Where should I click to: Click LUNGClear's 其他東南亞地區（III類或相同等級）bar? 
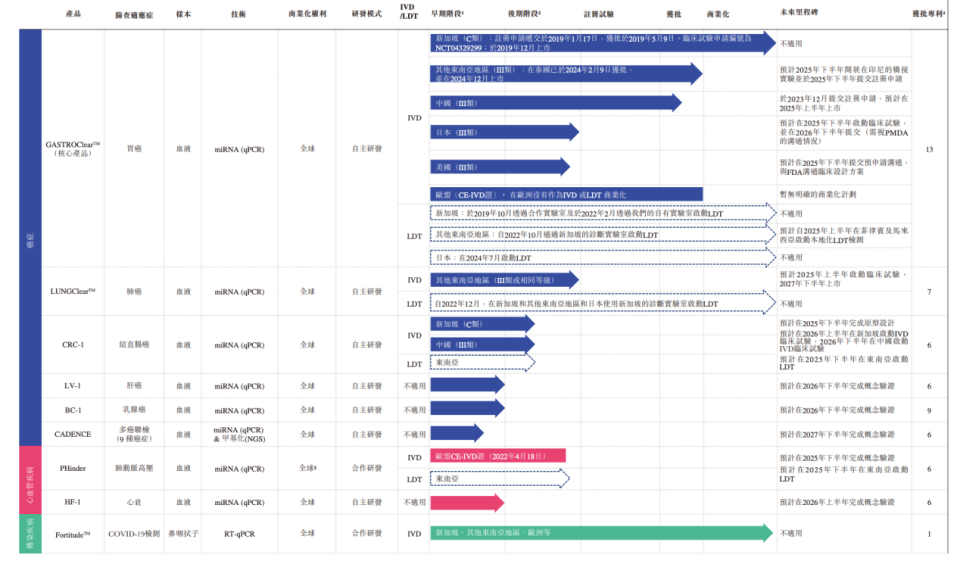pyautogui.click(x=504, y=280)
